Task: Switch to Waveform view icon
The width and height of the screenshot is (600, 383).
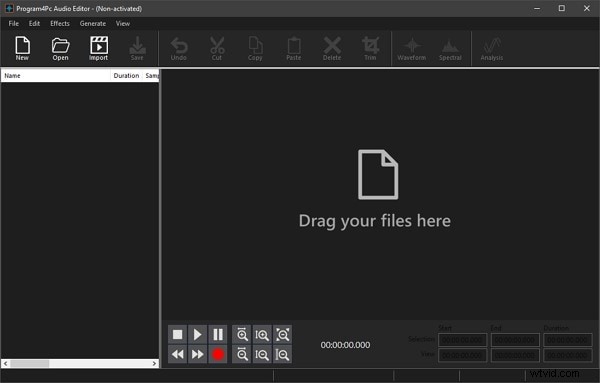Action: [412, 48]
